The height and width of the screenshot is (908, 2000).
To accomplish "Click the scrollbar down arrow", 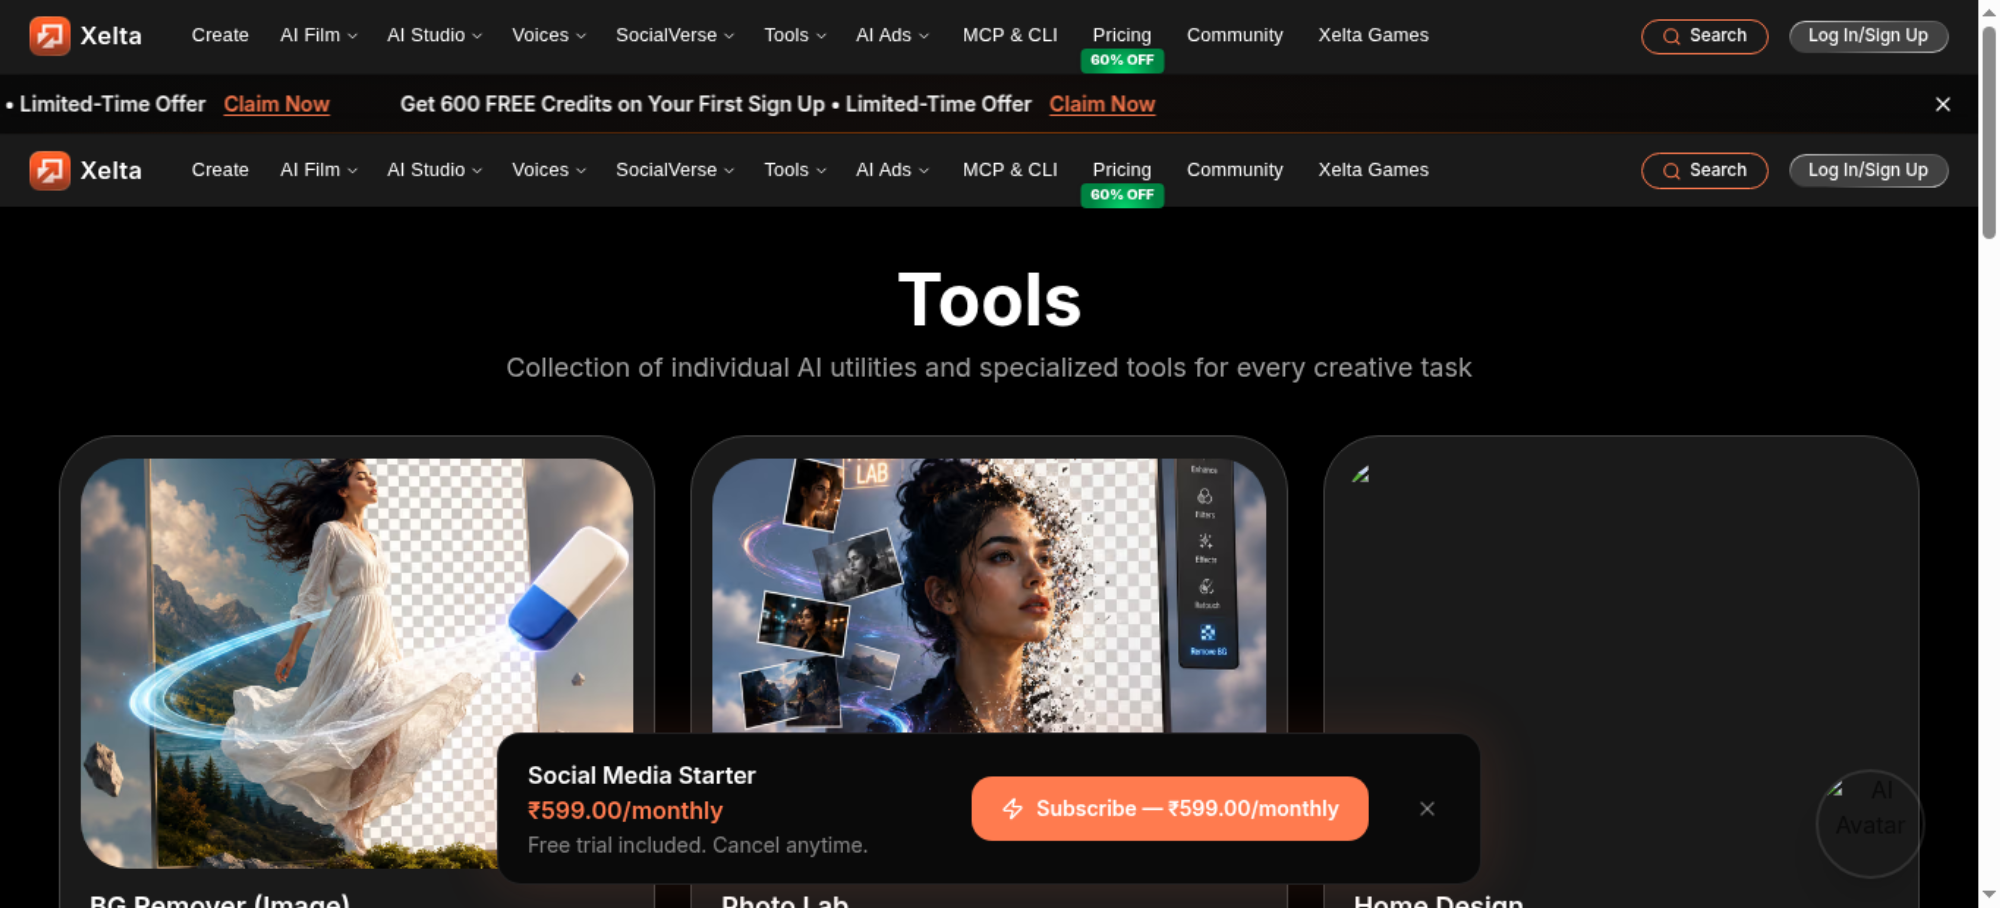I will point(1989,895).
